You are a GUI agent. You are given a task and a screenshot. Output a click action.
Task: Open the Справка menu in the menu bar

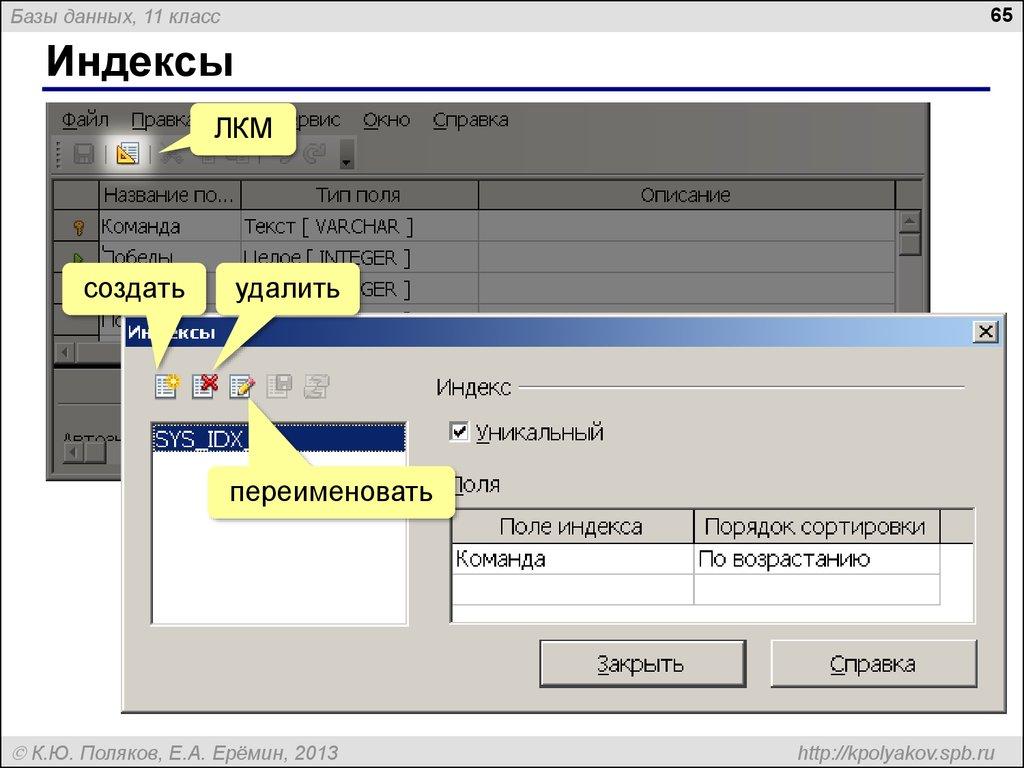point(470,119)
